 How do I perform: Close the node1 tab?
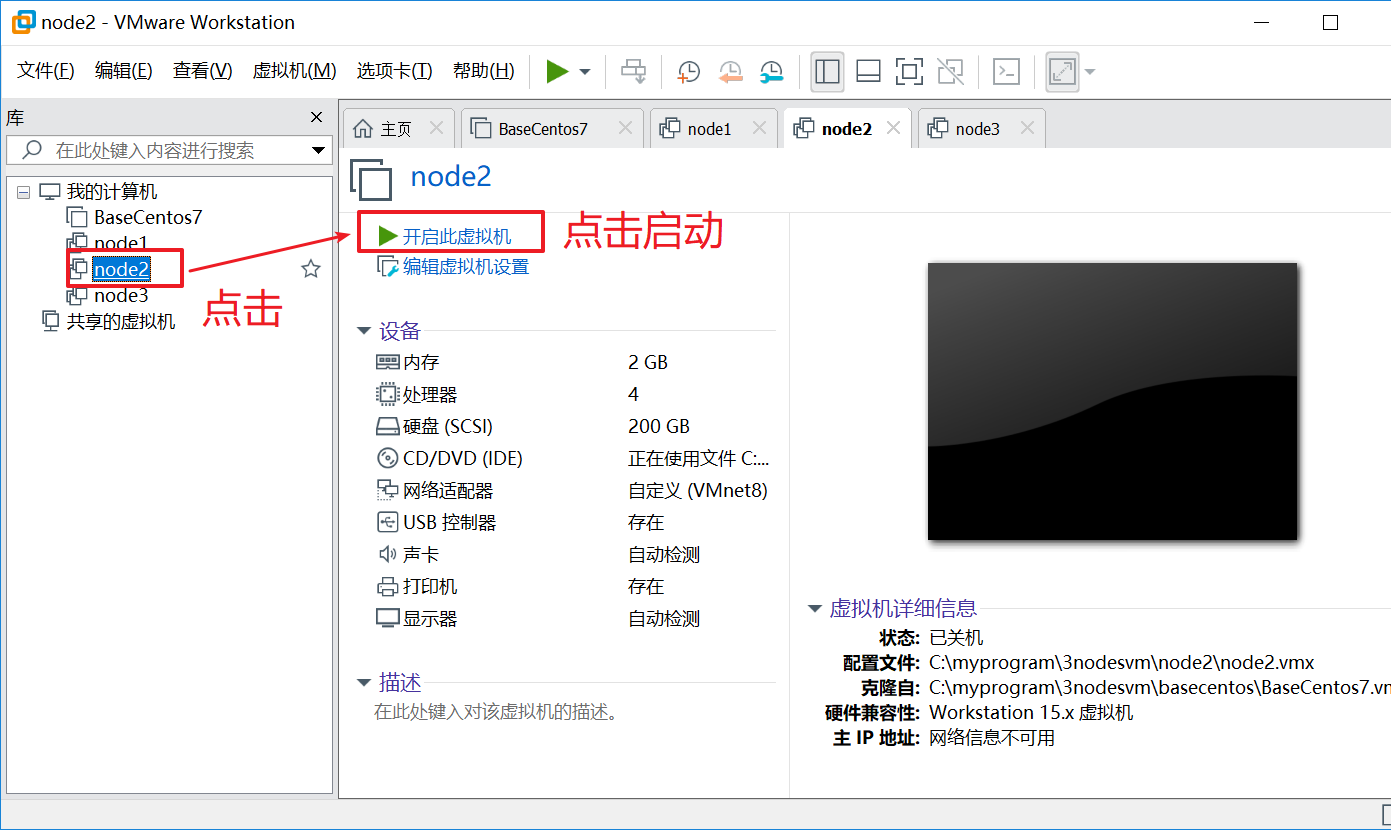click(x=759, y=128)
